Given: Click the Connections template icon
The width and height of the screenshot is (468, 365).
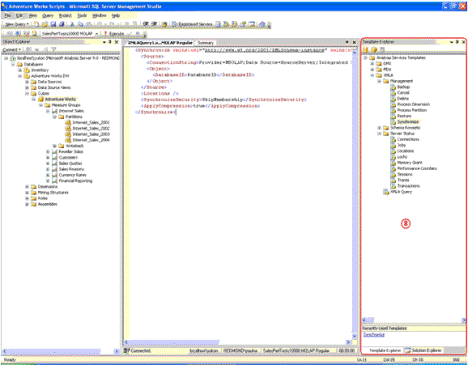Looking at the screenshot, I should pos(393,139).
